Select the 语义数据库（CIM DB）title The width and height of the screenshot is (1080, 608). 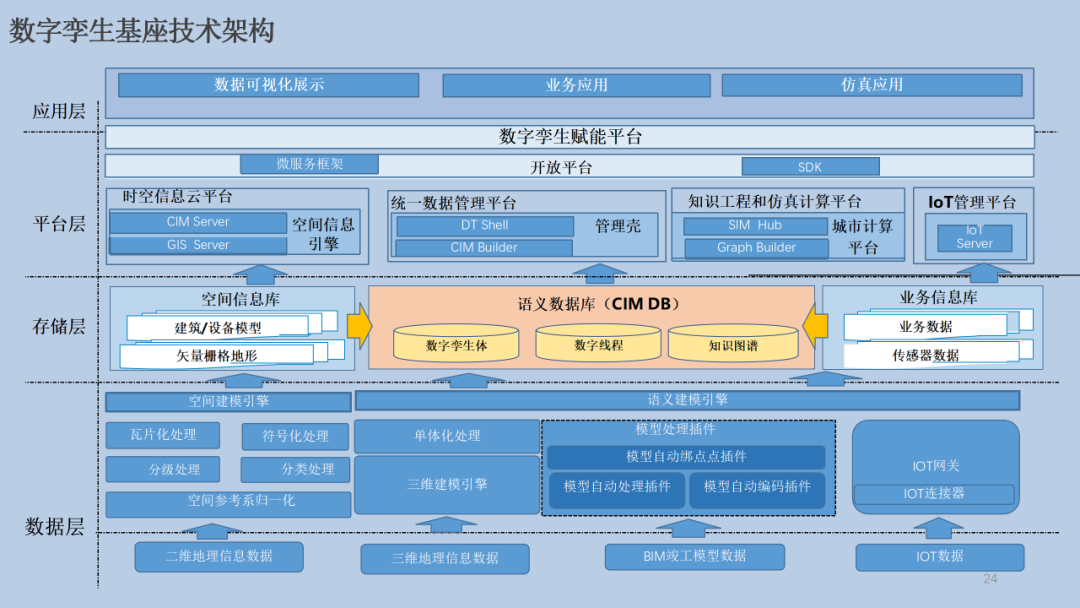(x=599, y=304)
